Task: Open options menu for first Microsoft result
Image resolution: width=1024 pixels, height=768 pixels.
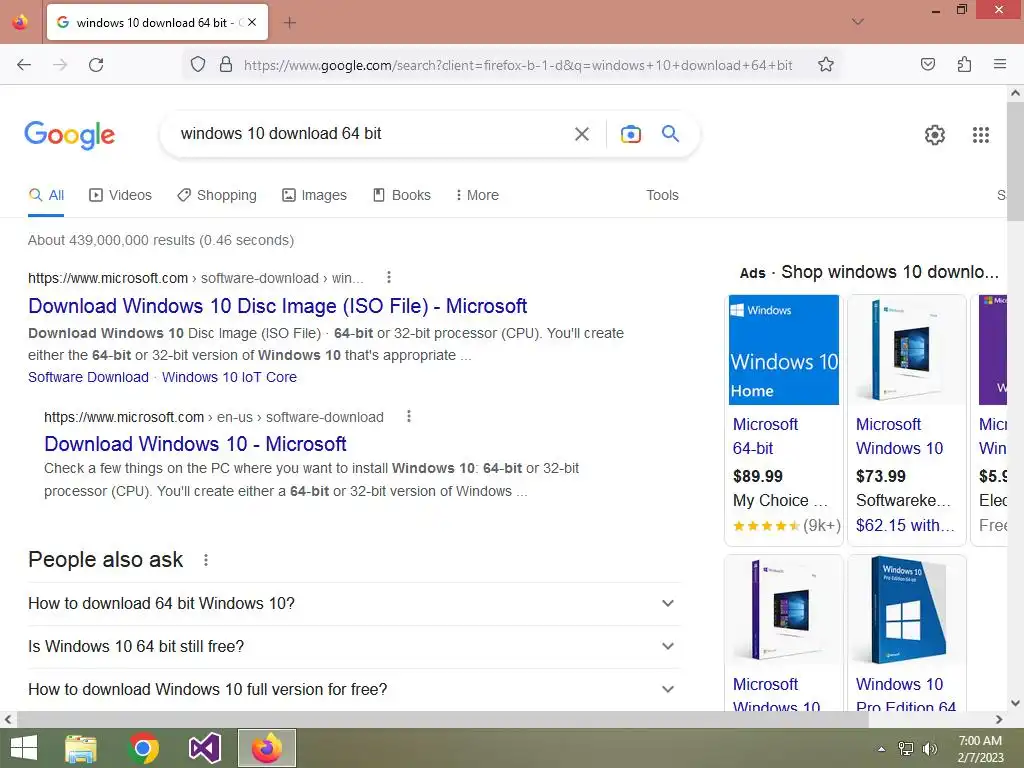Action: point(389,277)
